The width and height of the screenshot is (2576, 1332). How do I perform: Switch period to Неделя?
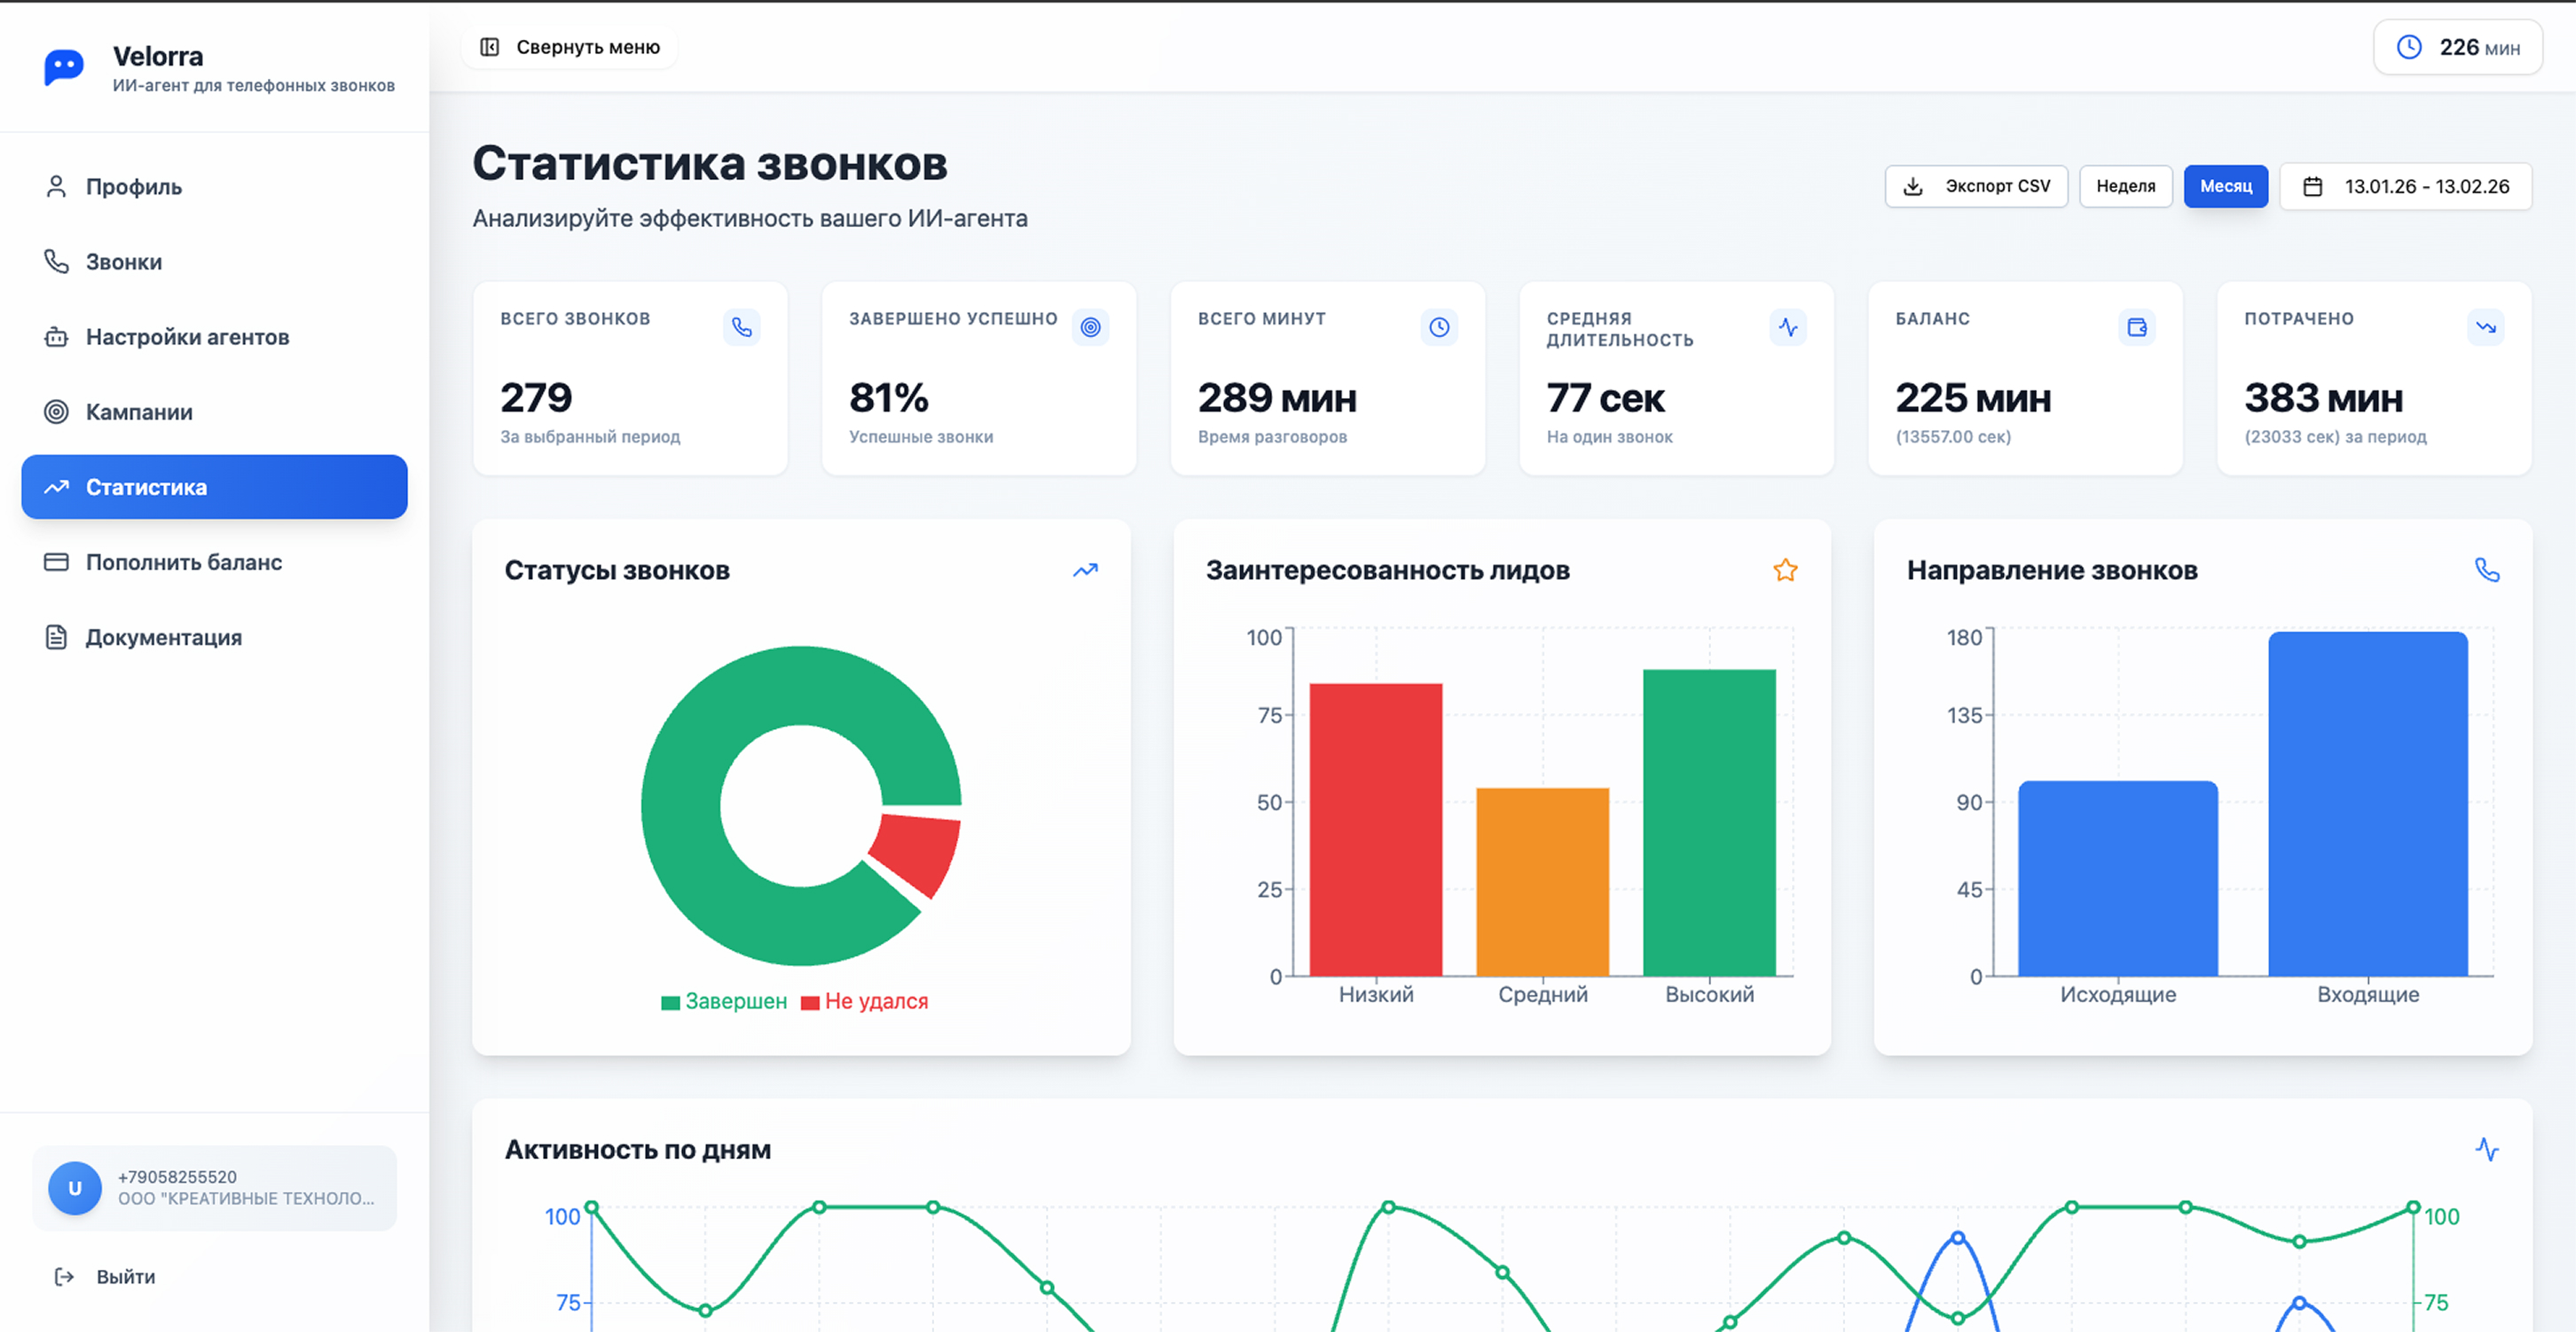(2125, 186)
